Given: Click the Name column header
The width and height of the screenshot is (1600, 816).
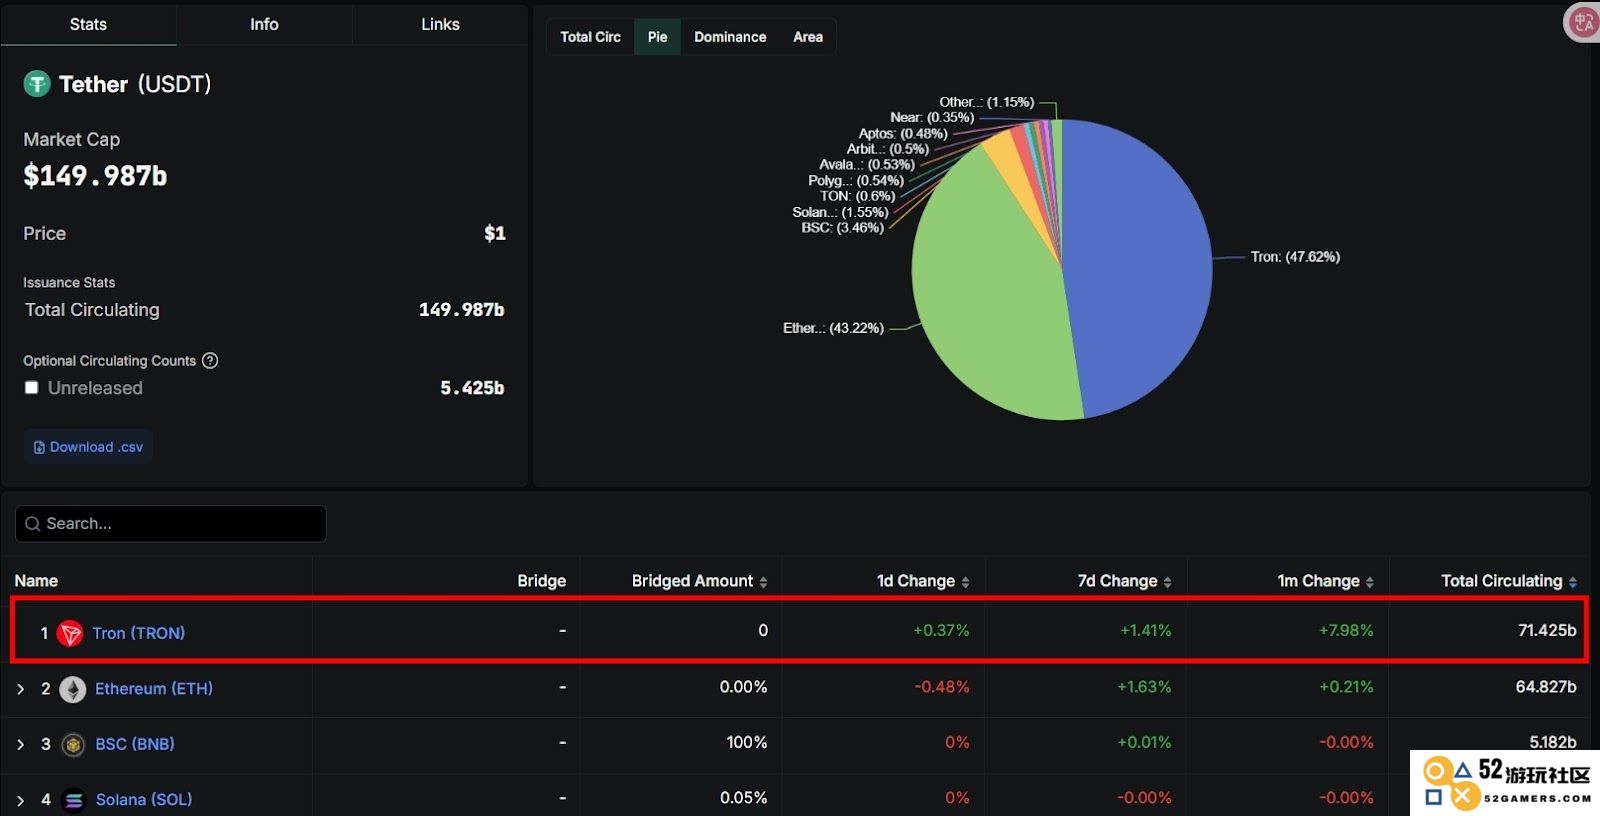Looking at the screenshot, I should coord(36,581).
